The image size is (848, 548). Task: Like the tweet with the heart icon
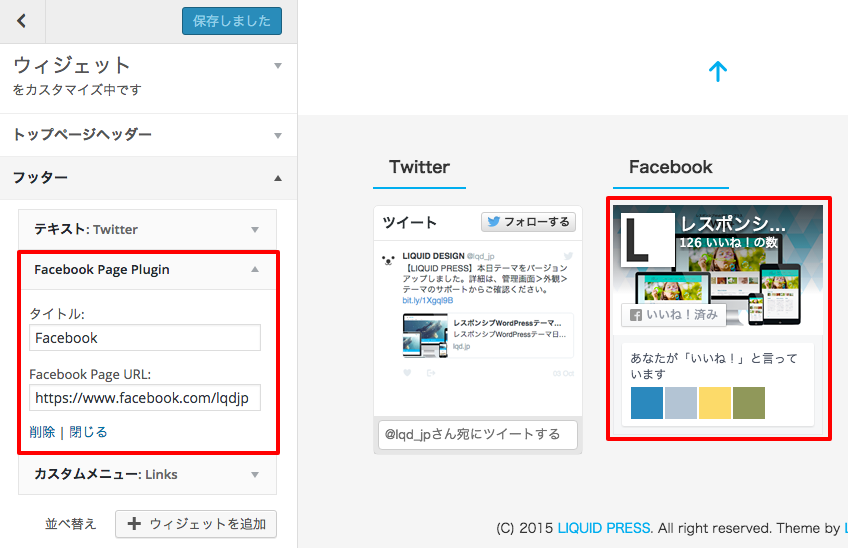pyautogui.click(x=407, y=373)
